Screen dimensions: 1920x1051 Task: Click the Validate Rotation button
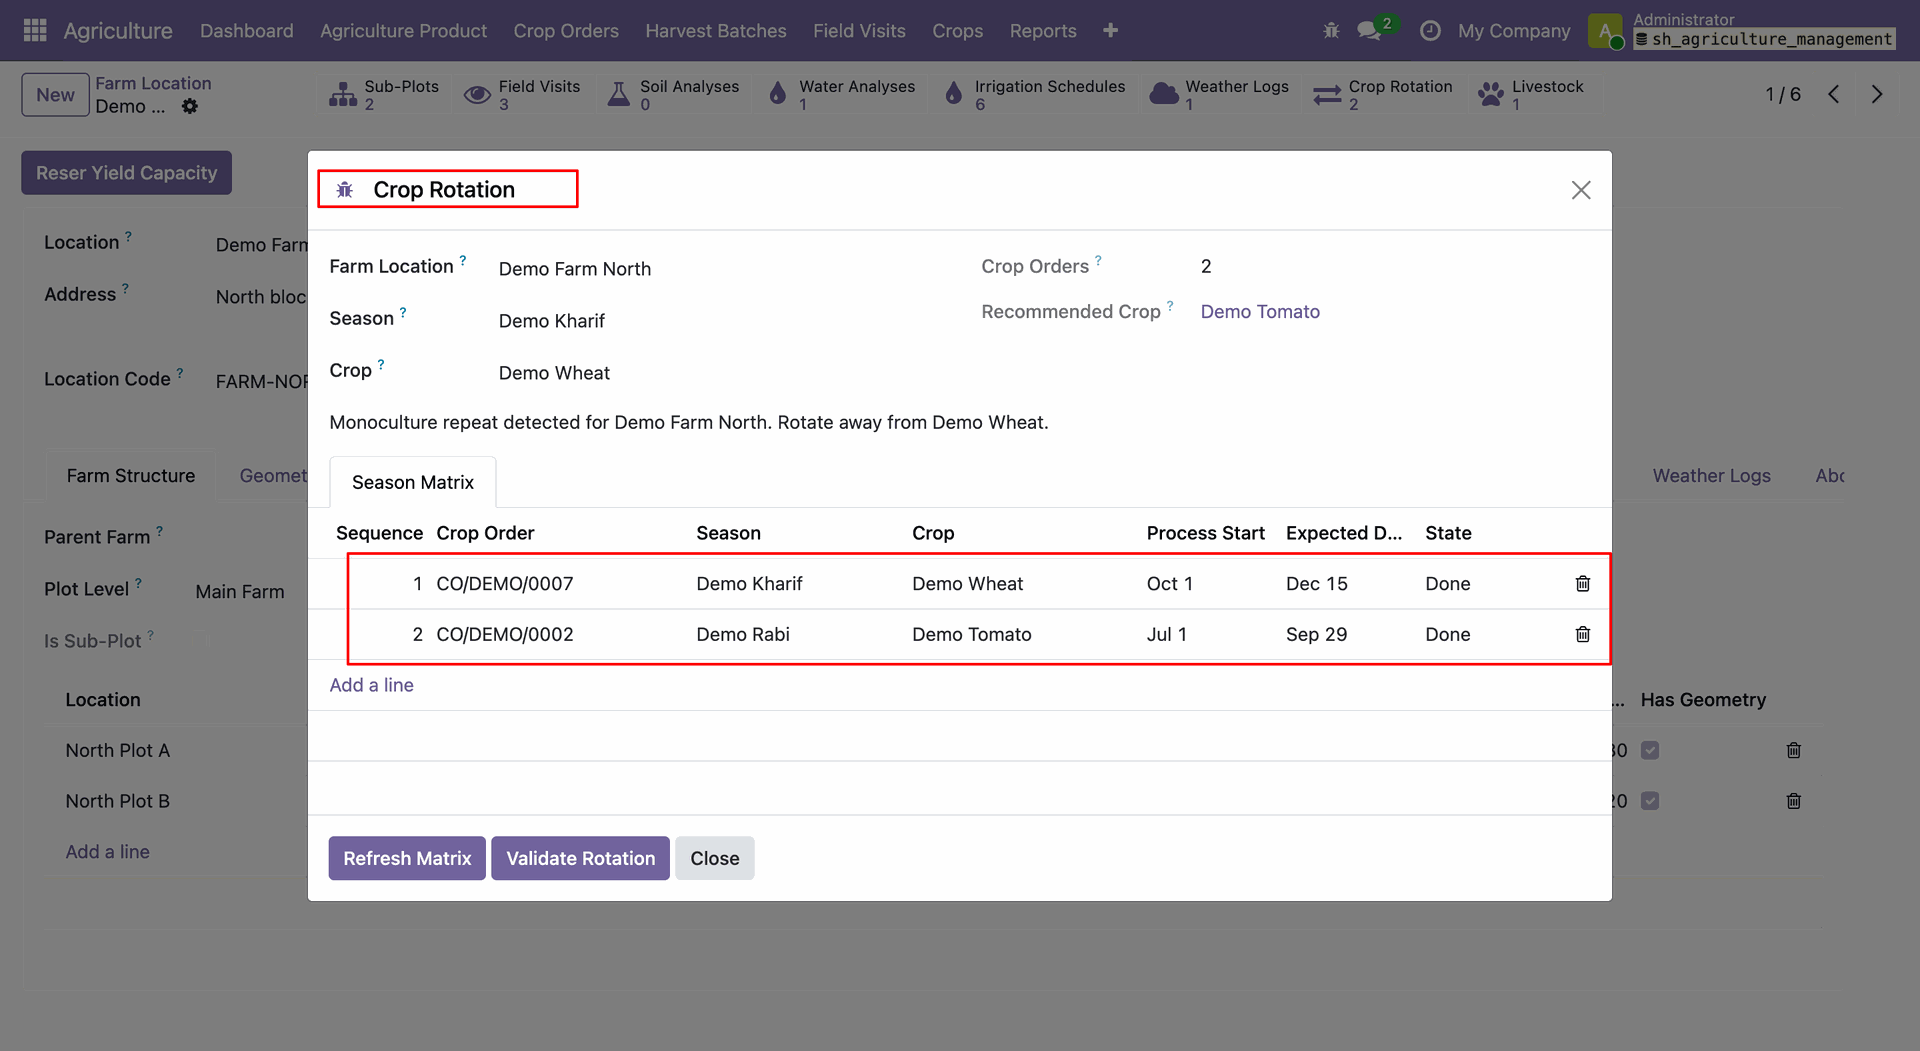point(581,858)
